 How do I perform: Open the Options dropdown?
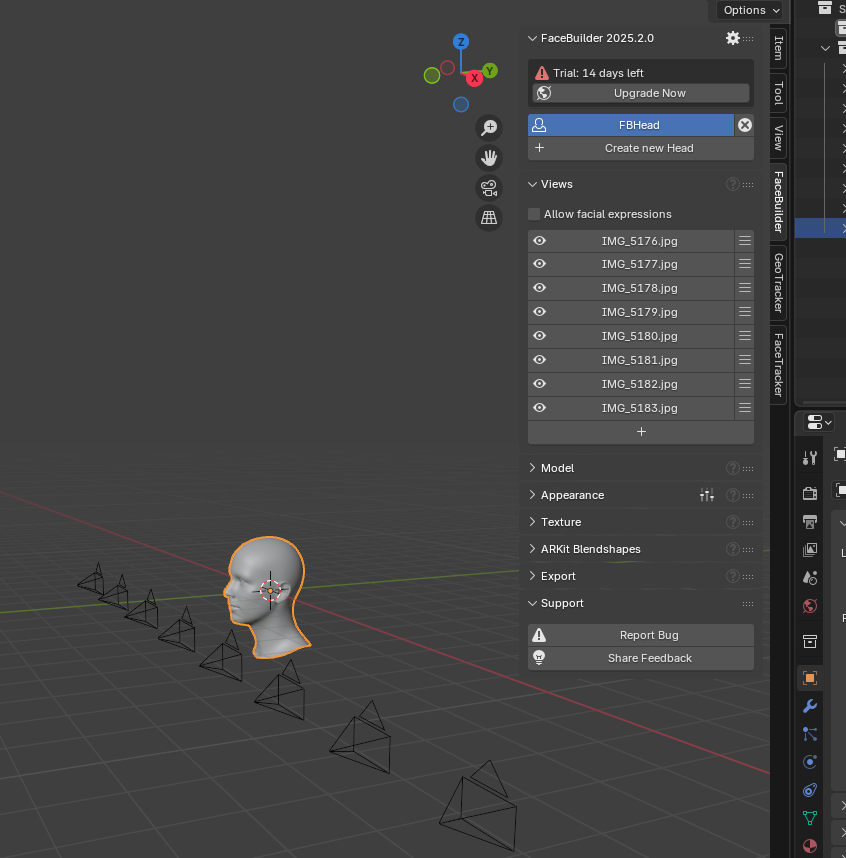pos(752,10)
